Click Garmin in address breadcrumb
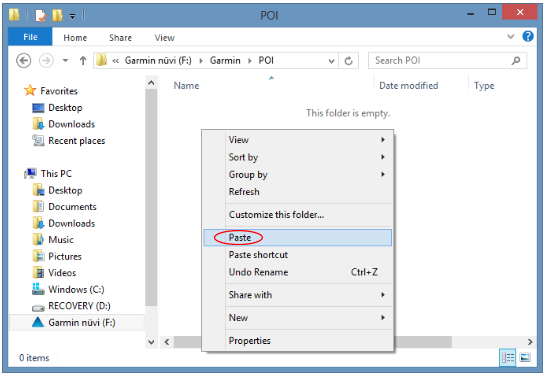 [x=225, y=61]
